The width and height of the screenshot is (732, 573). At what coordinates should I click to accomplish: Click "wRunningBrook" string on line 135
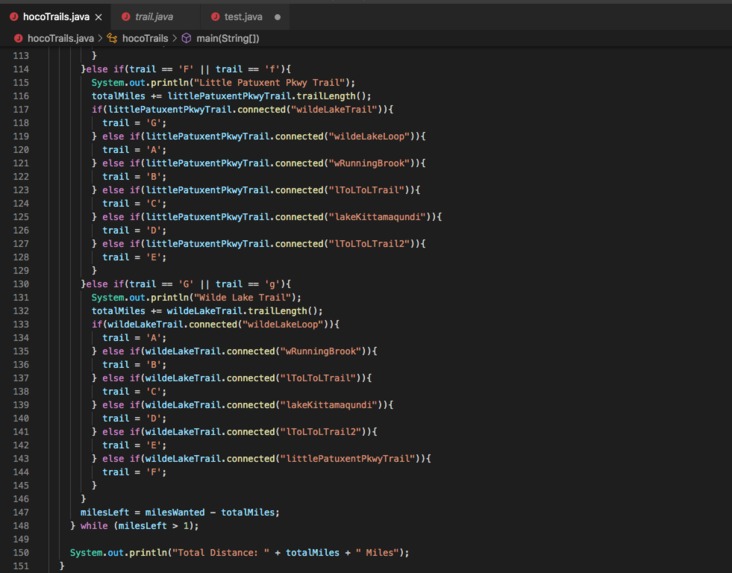click(321, 351)
